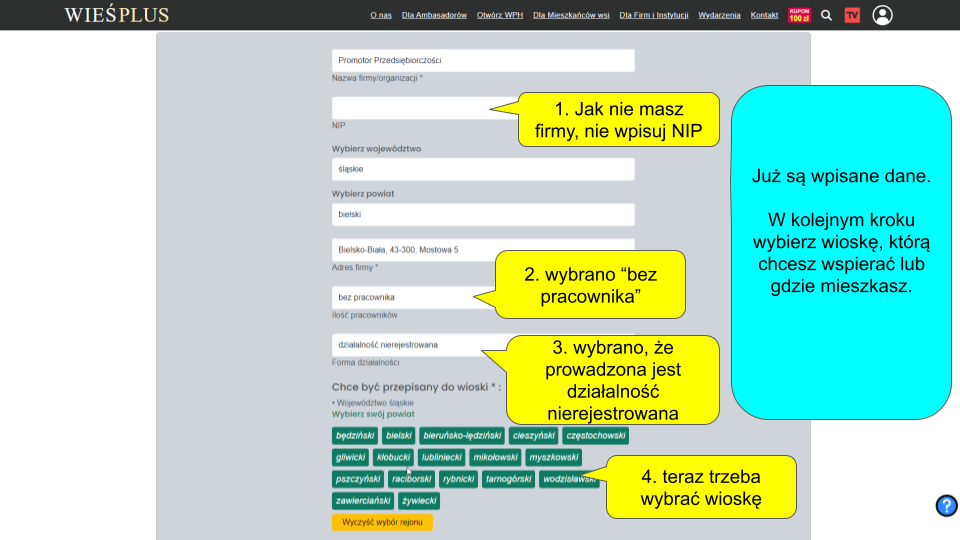Screen dimensions: 960x540
Task: Choose the 'żywiecki' powiat button
Action: click(x=419, y=501)
